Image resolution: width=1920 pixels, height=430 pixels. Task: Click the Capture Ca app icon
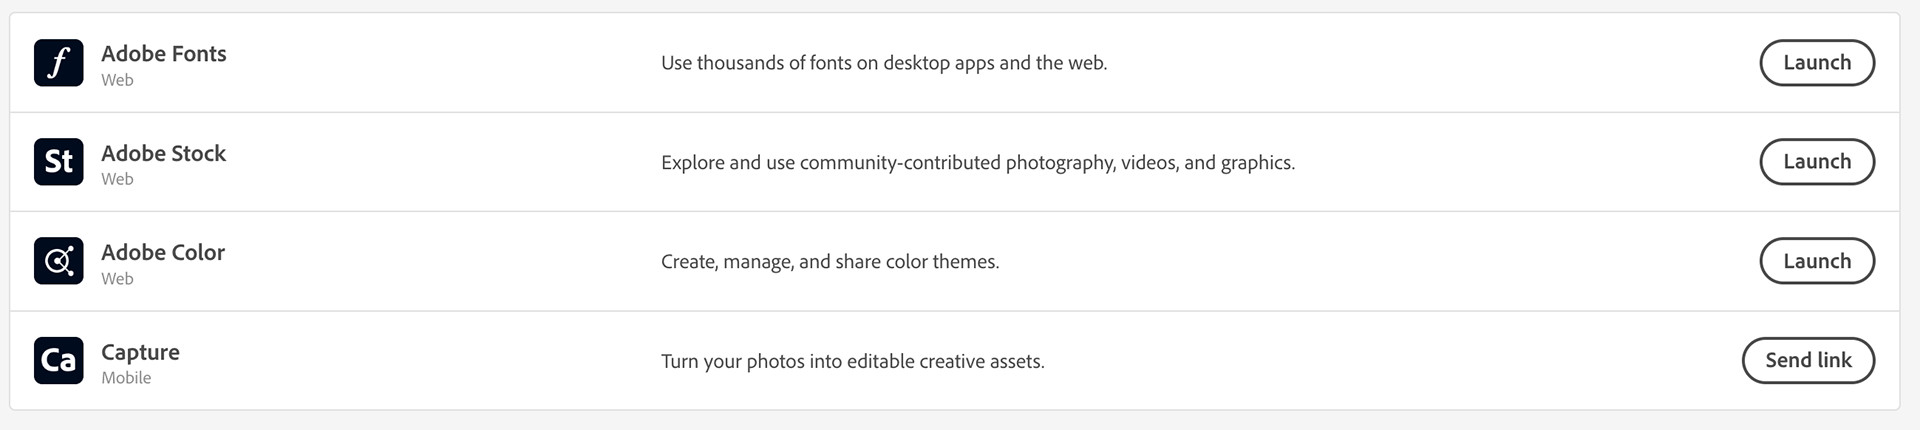59,360
